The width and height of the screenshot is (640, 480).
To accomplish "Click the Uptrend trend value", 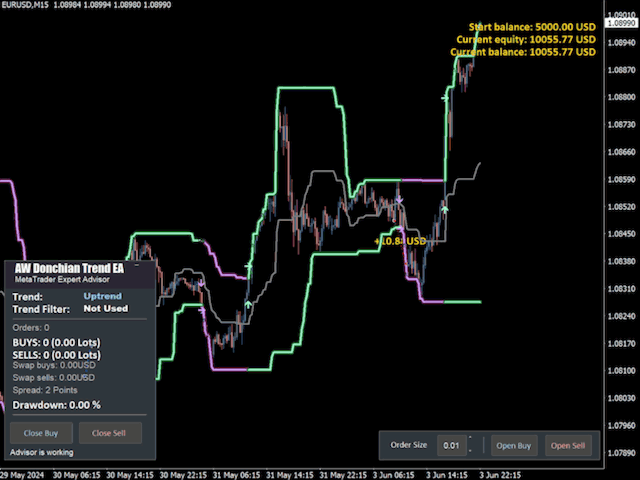I will 104,297.
